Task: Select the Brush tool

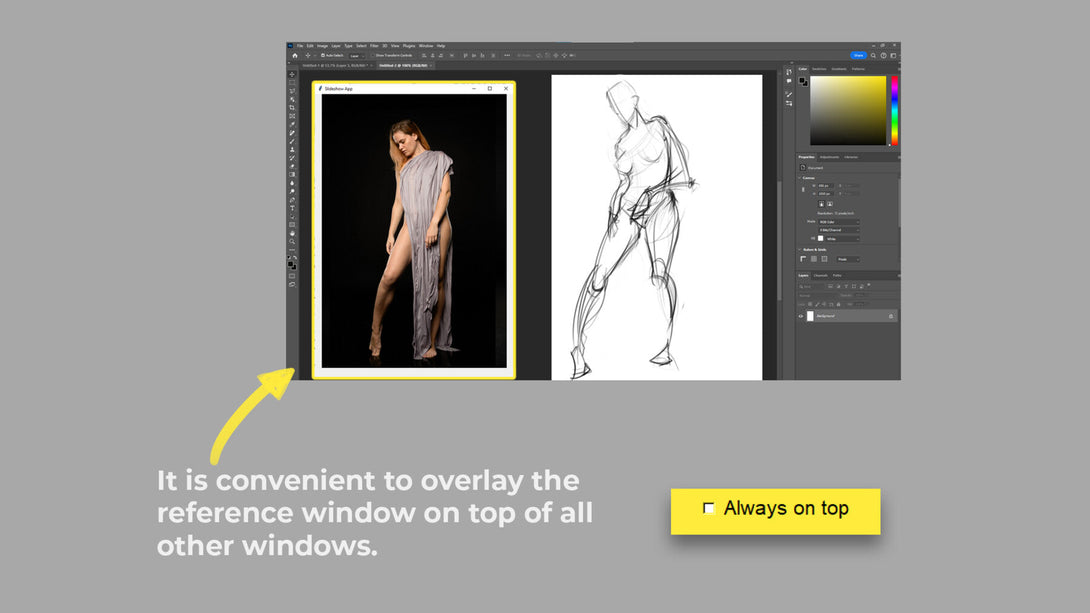Action: coord(292,141)
